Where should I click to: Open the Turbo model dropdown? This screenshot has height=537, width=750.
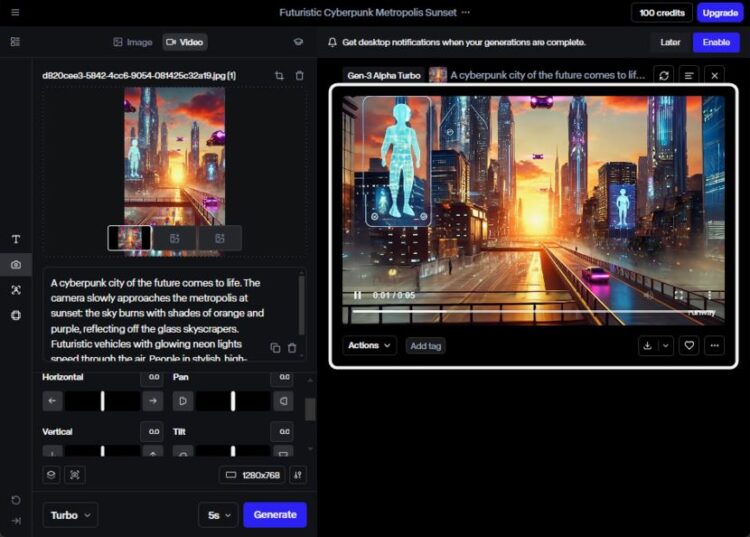pos(70,515)
